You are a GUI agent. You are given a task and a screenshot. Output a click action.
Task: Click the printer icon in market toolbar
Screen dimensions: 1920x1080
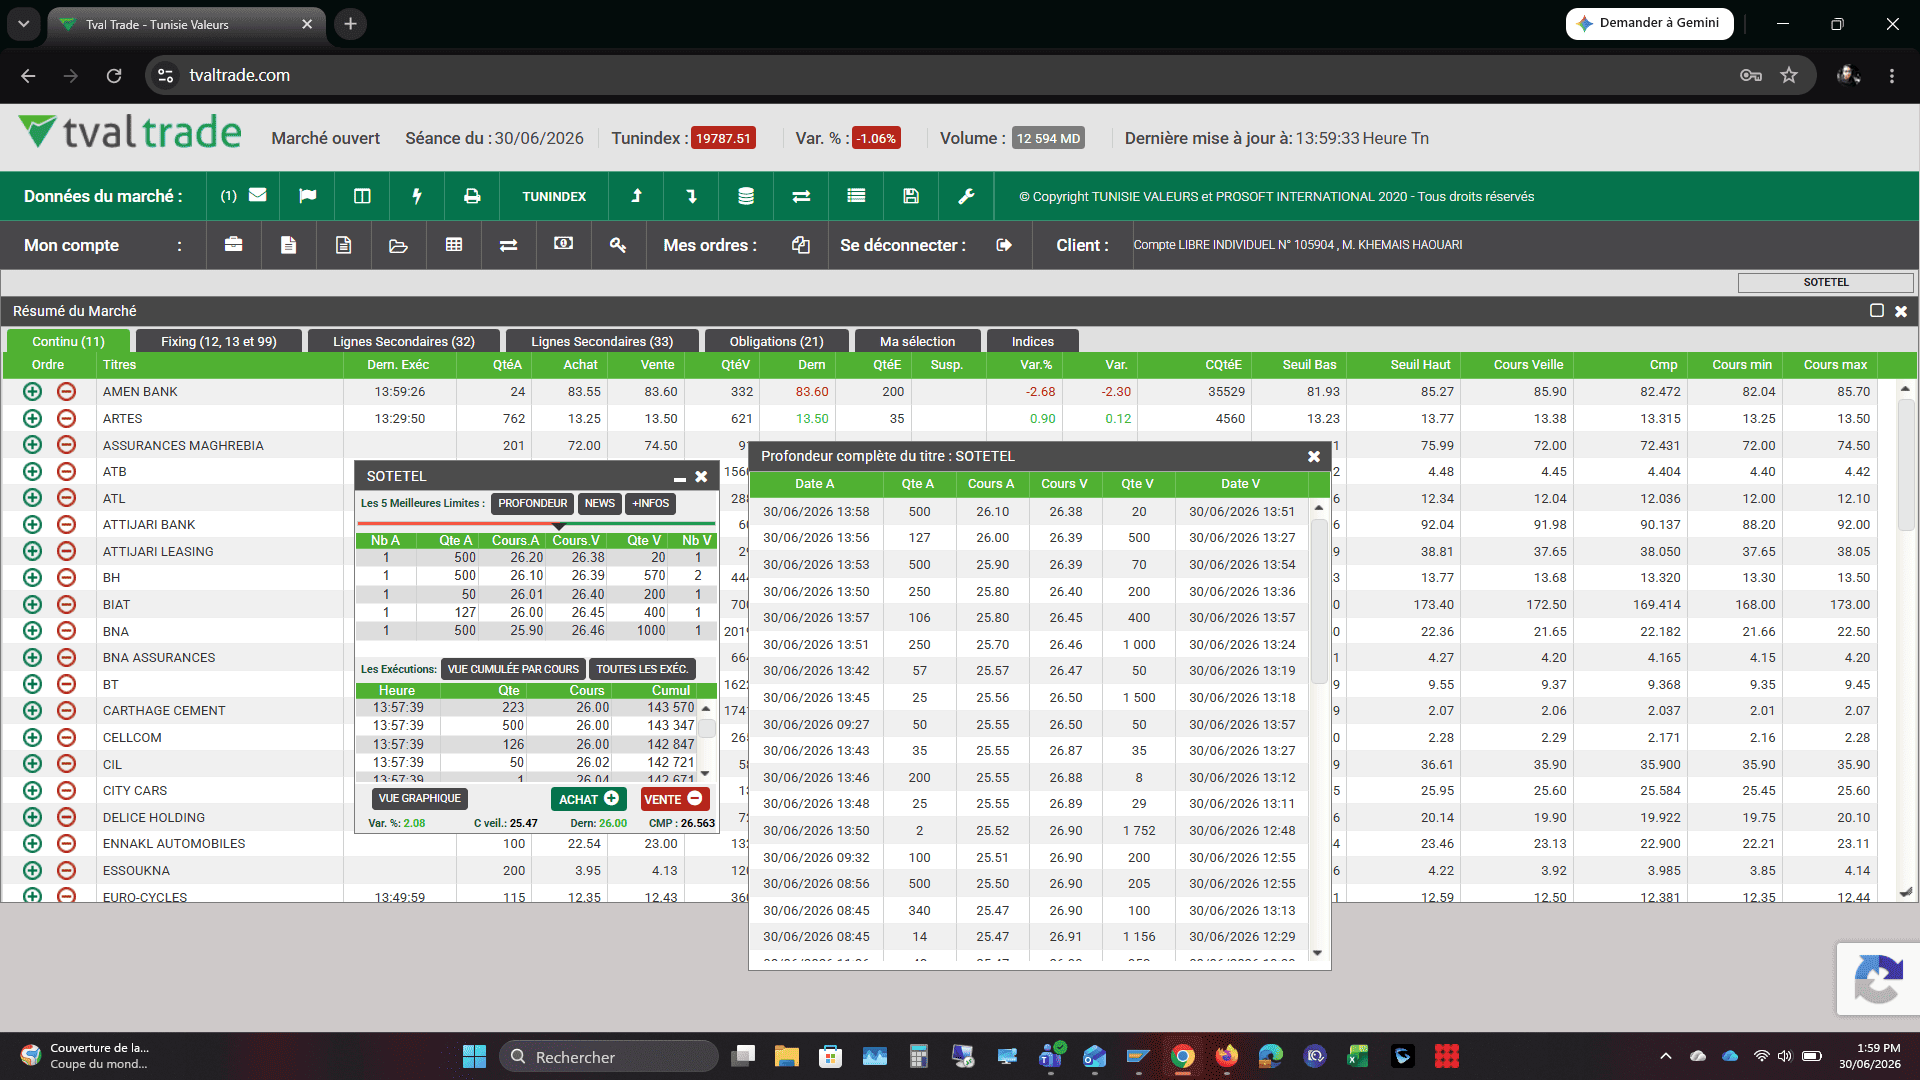(x=472, y=196)
